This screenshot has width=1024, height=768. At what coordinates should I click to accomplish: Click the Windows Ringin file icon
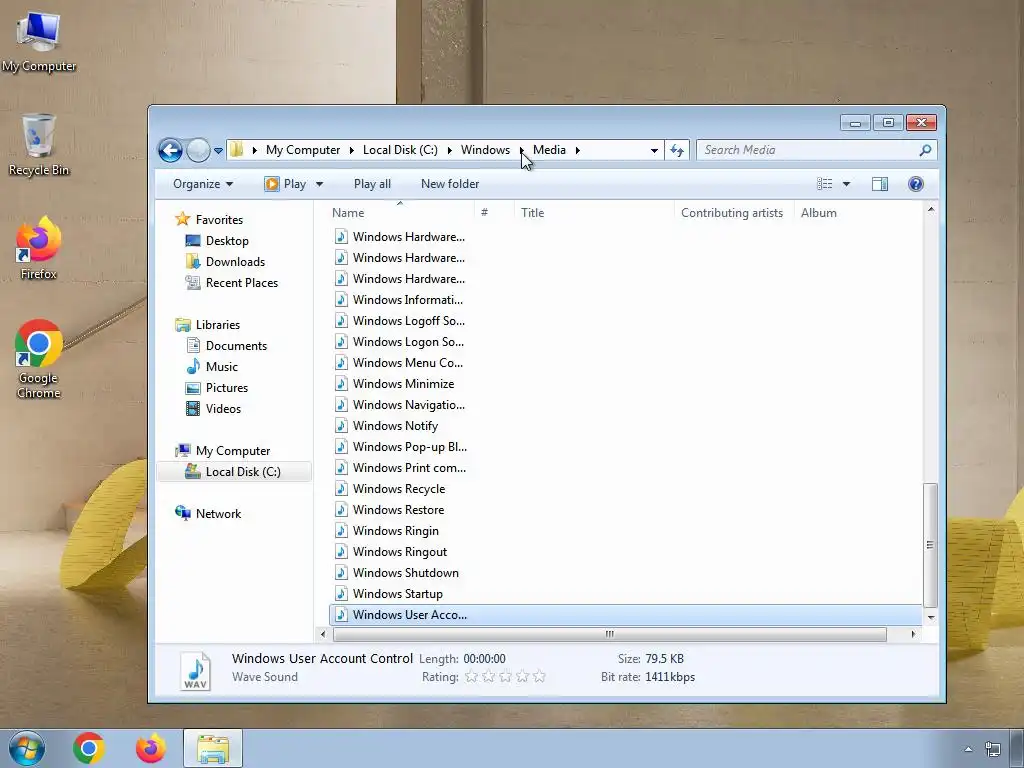(341, 530)
